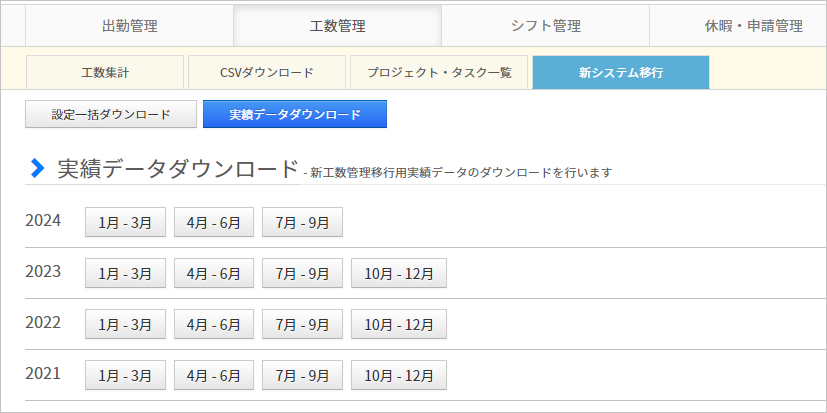Open the CSVダウンロード sub-tab
The image size is (827, 413).
click(x=267, y=72)
